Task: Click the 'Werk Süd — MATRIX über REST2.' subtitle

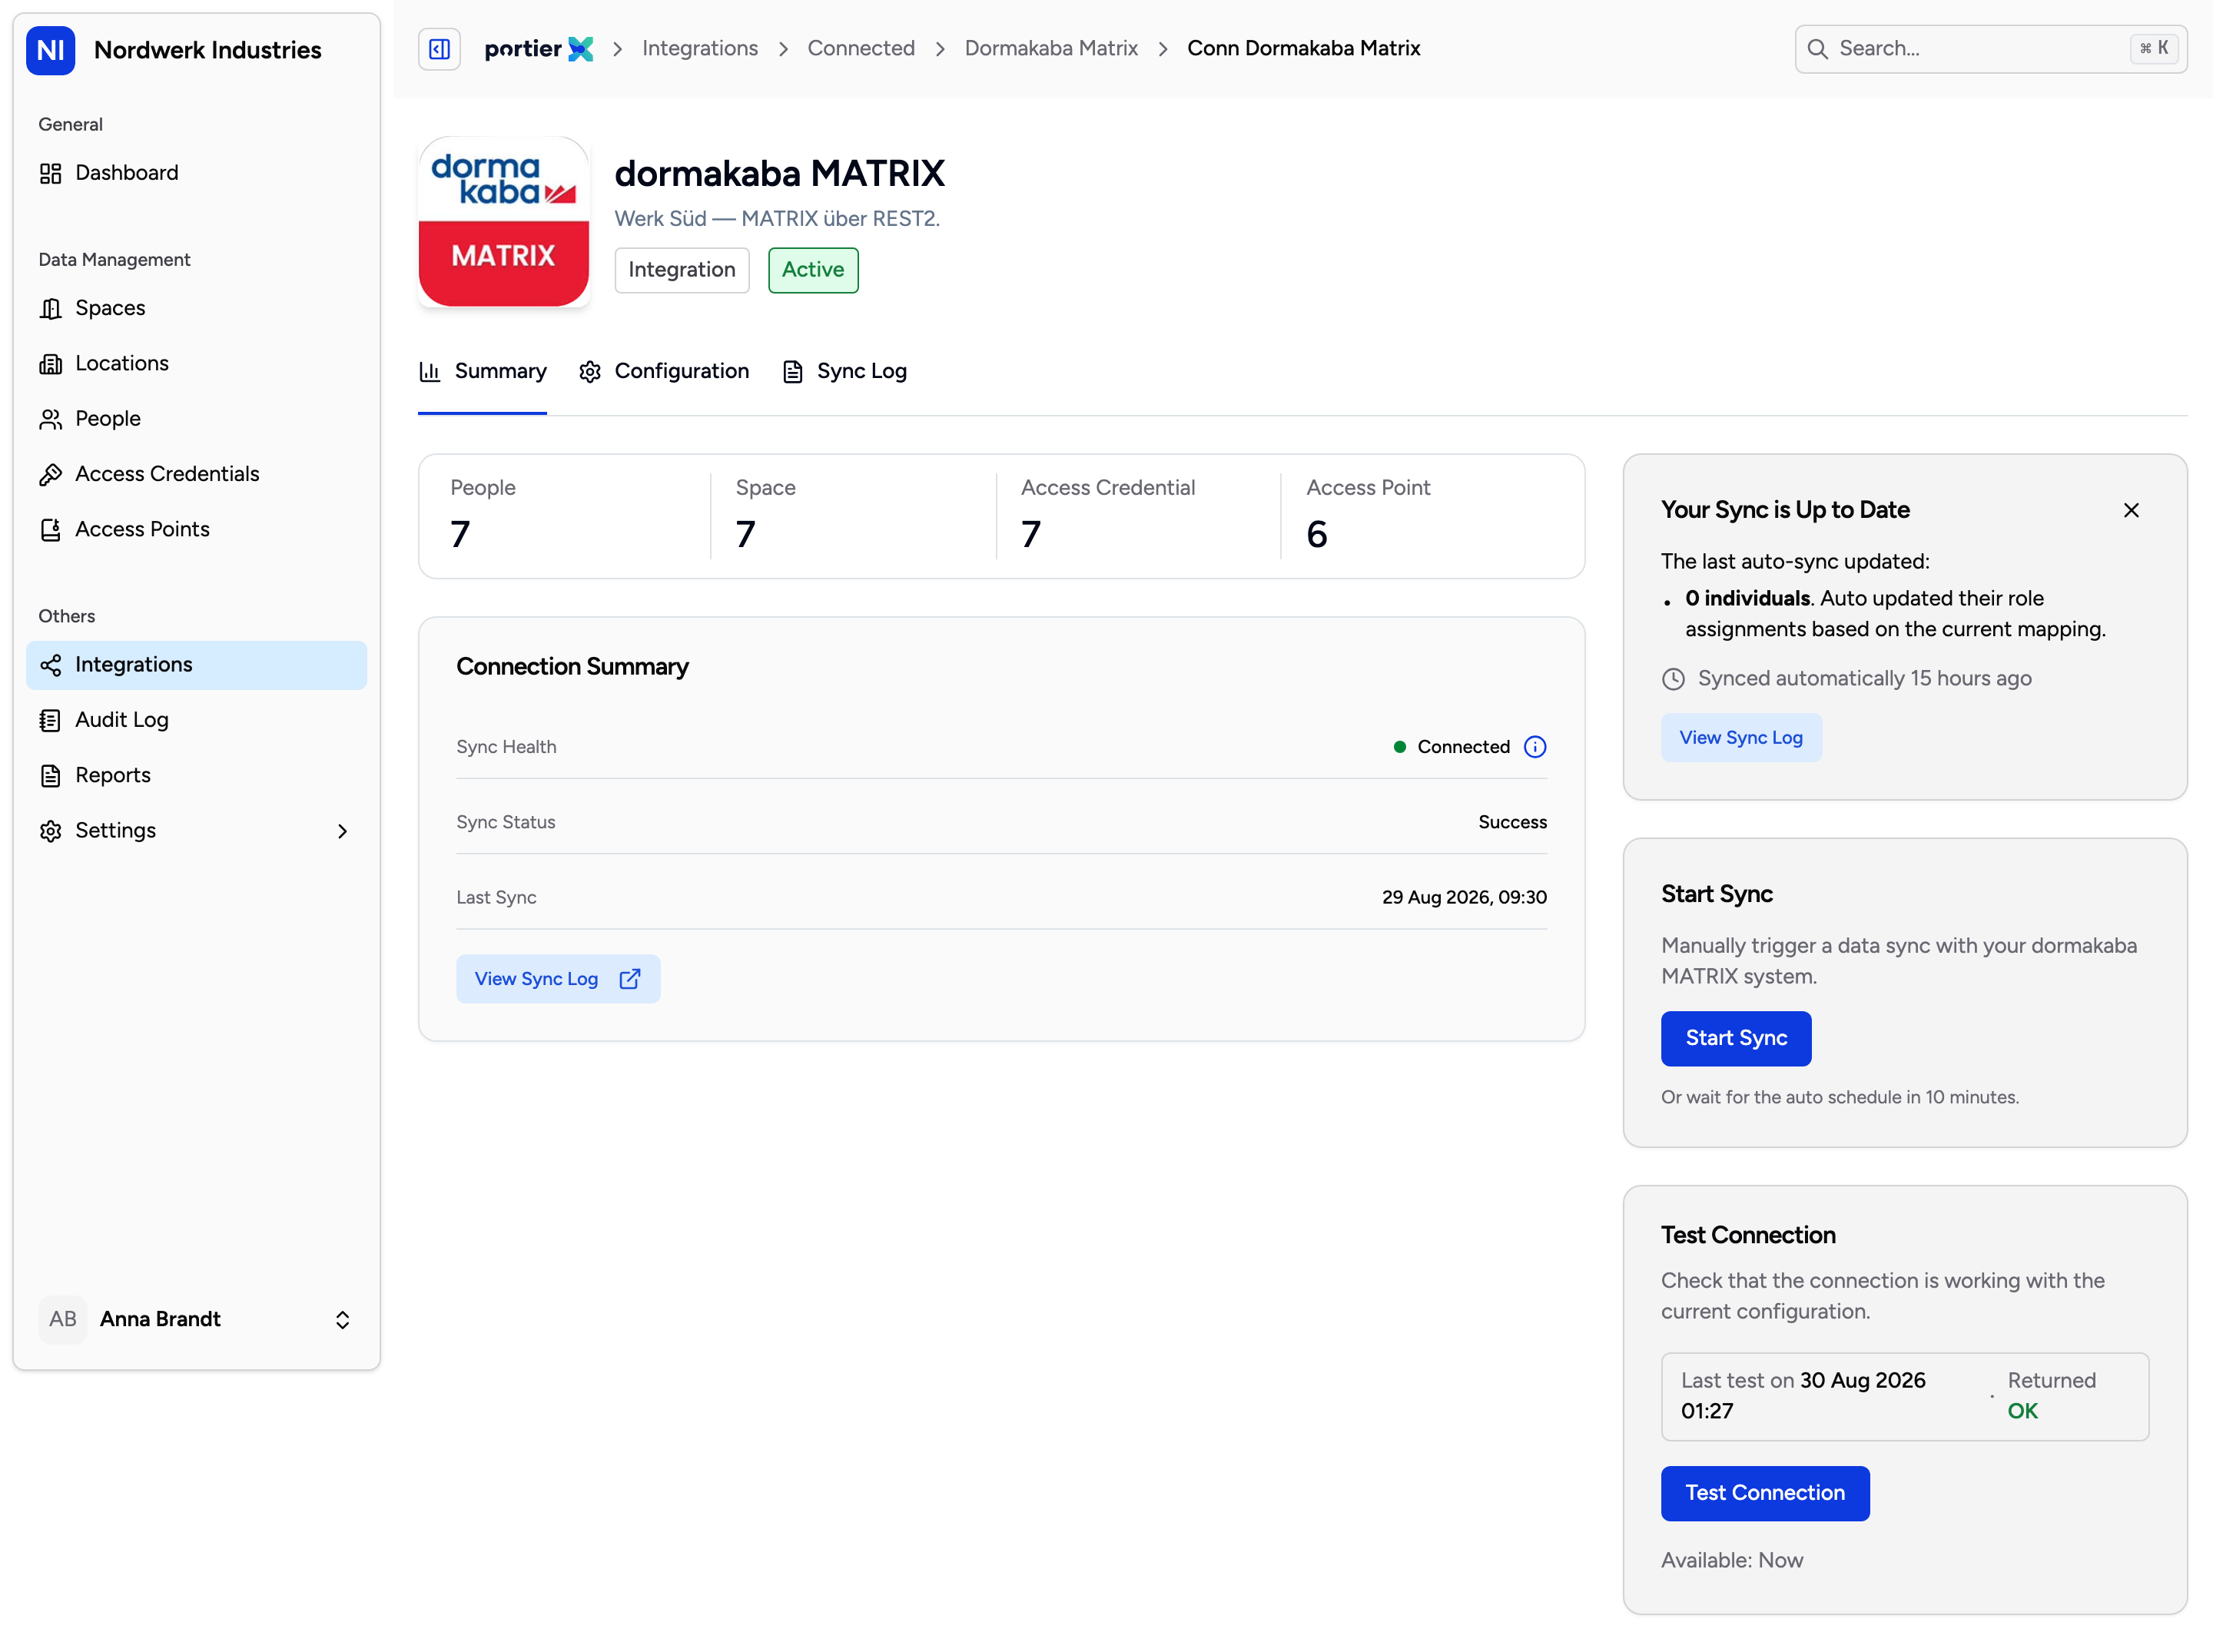Action: pyautogui.click(x=777, y=219)
